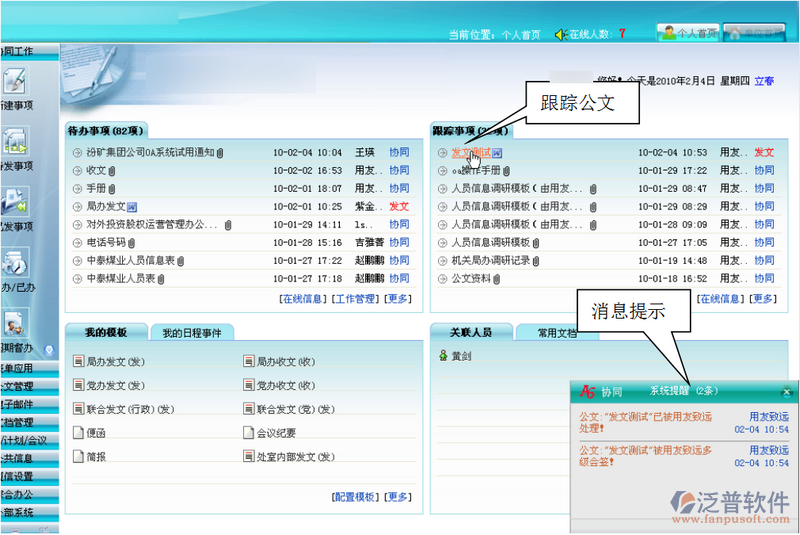
Task: Open the 待办/已办 sidebar icon
Action: pyautogui.click(x=16, y=263)
